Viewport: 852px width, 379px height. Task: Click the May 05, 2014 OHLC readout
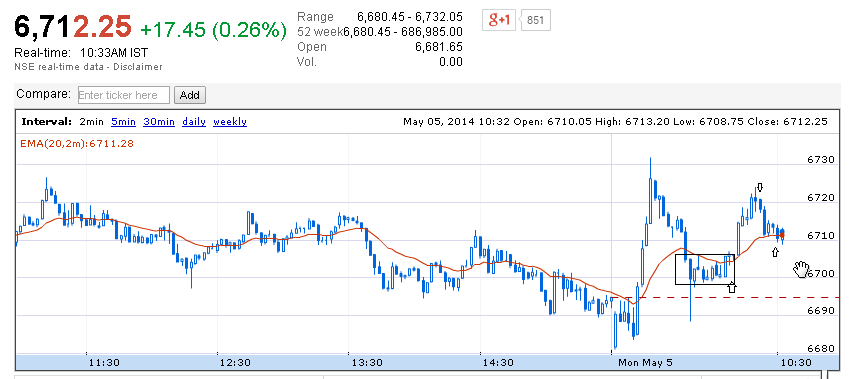click(x=615, y=122)
